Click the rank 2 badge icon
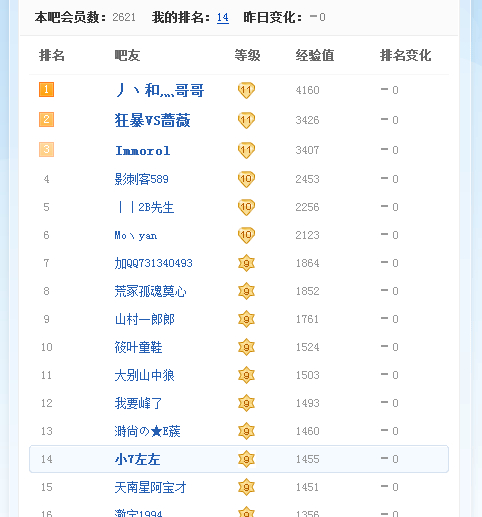 pos(46,120)
